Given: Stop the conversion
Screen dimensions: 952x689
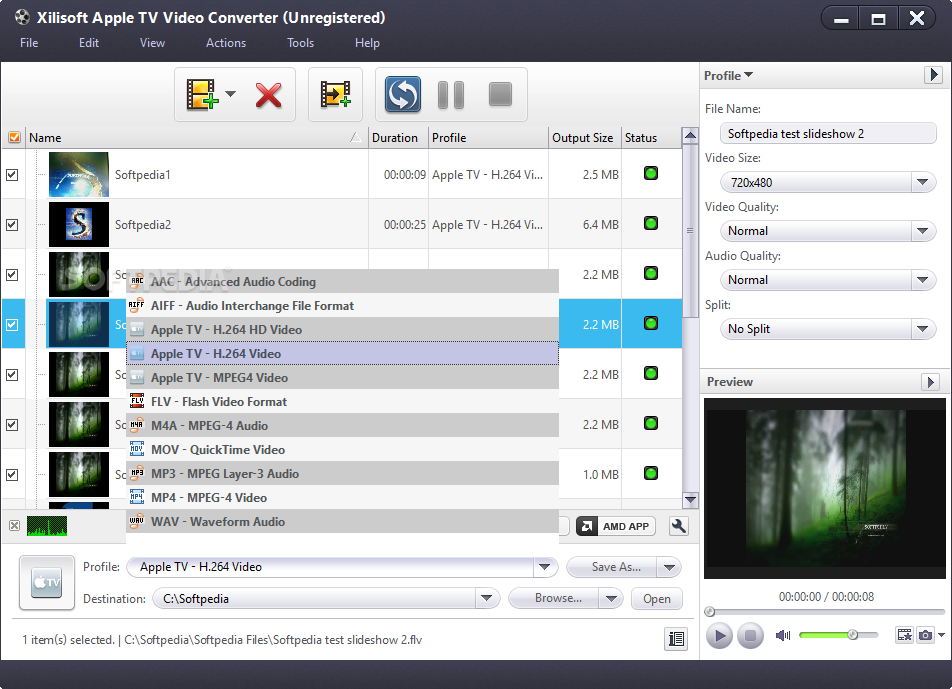Looking at the screenshot, I should click(500, 94).
